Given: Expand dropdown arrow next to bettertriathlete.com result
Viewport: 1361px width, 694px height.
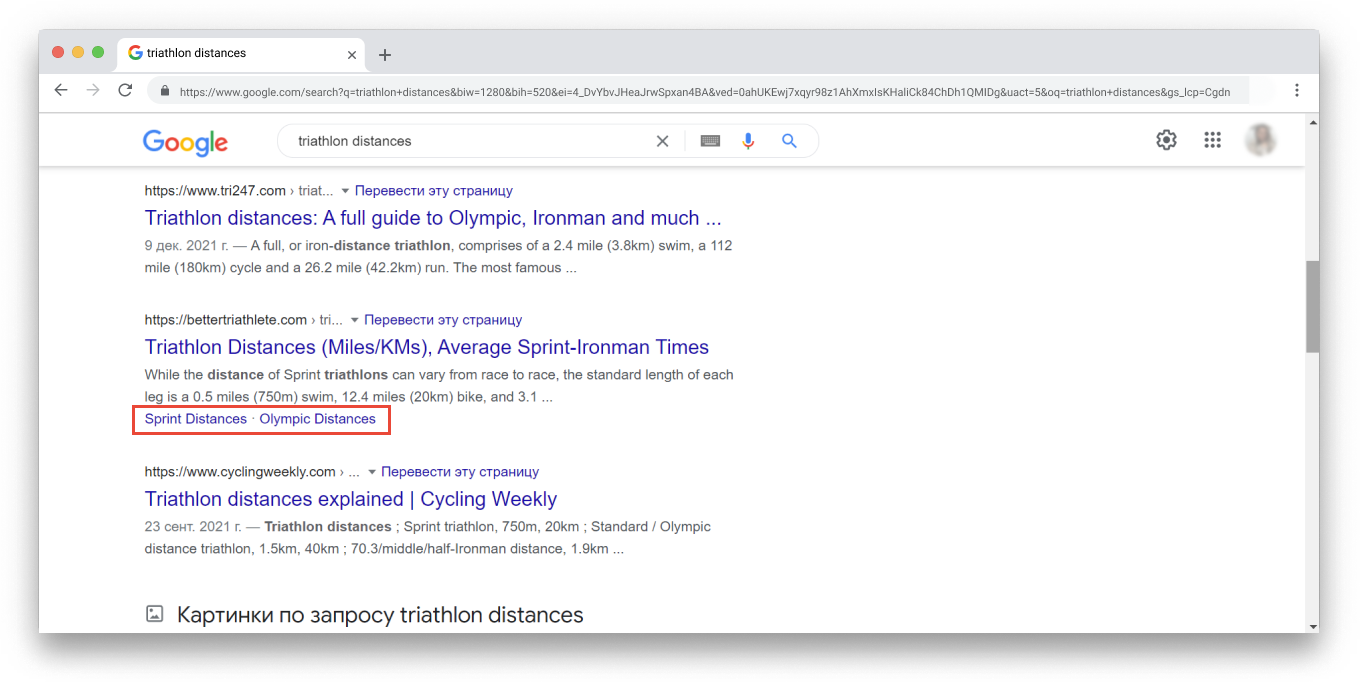Looking at the screenshot, I should pos(354,320).
